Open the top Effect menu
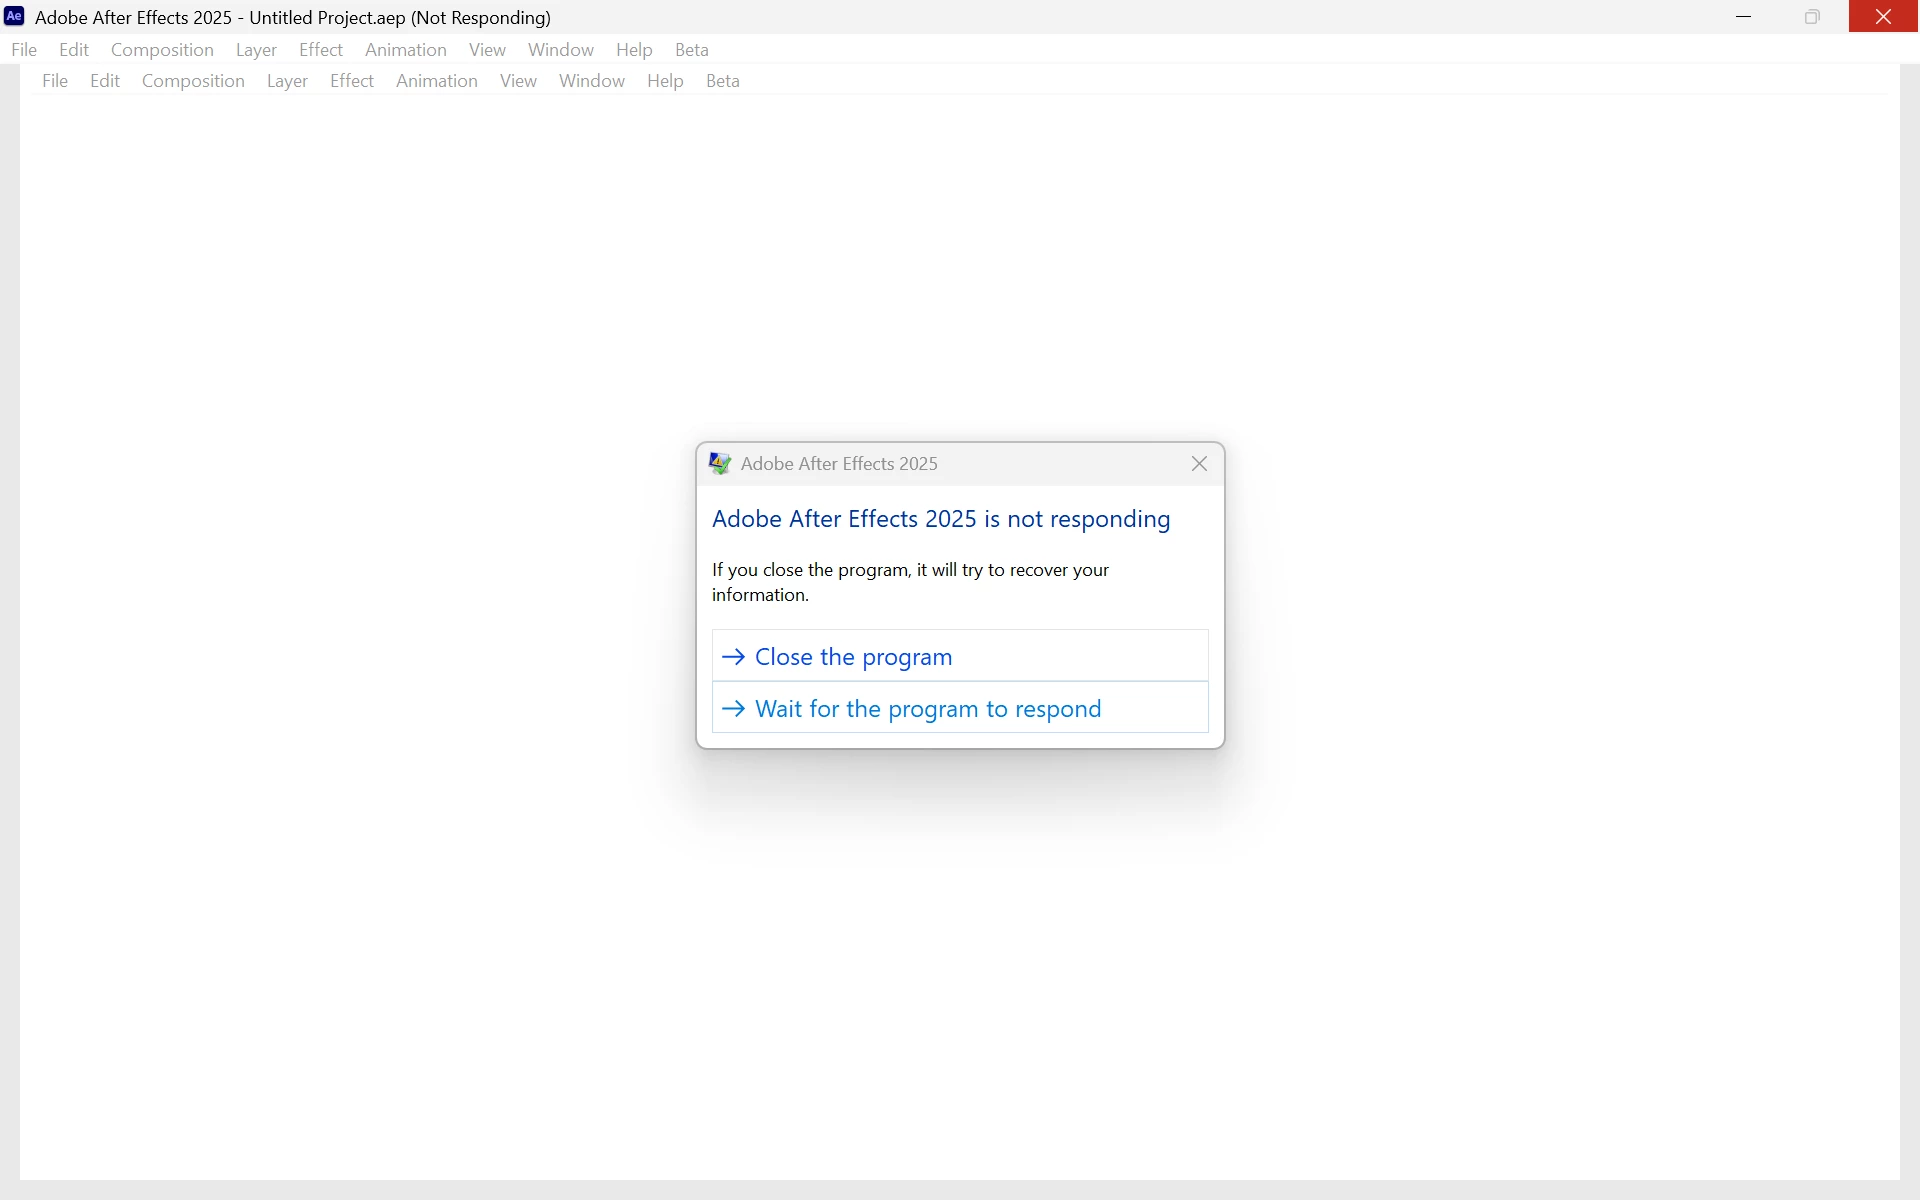 click(x=320, y=50)
